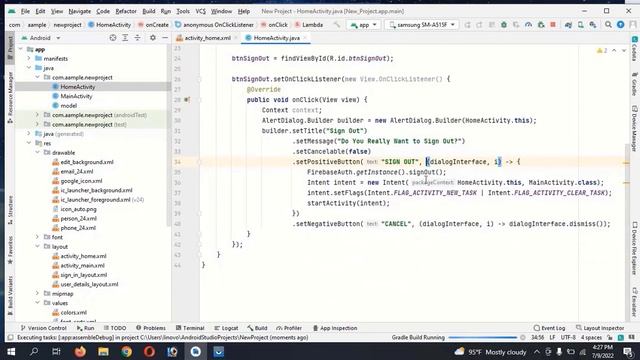Toggle the Gradle panel on right edge

click(635, 84)
